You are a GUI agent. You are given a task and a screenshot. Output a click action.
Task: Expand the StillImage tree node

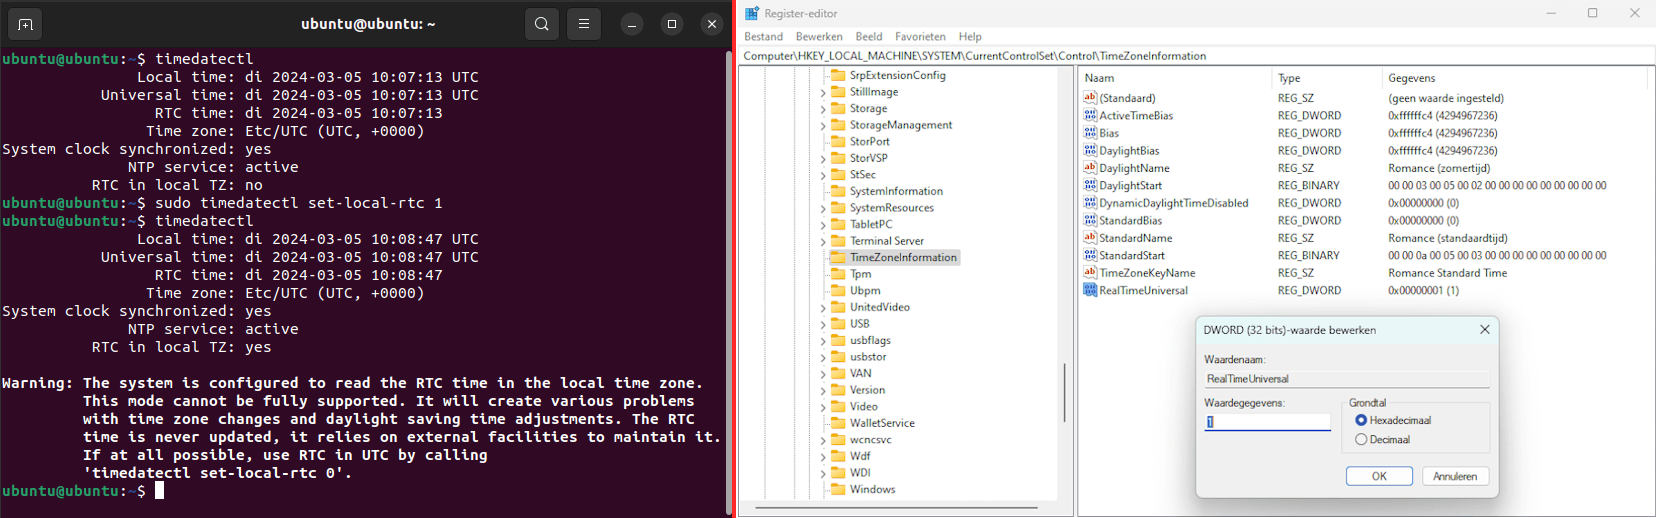[823, 92]
